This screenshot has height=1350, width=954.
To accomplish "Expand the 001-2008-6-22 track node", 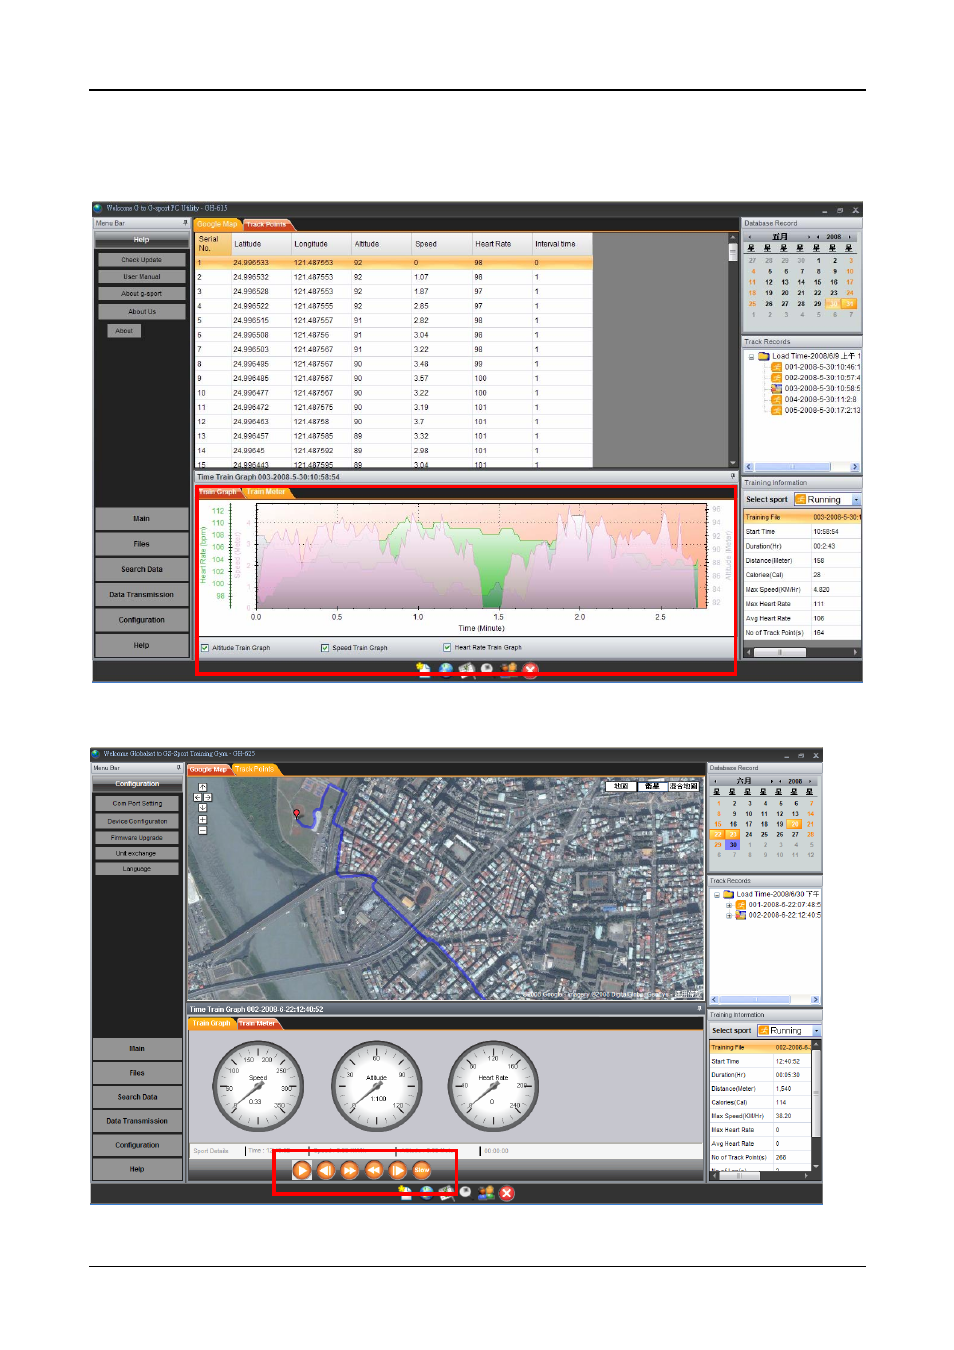I will coord(728,905).
